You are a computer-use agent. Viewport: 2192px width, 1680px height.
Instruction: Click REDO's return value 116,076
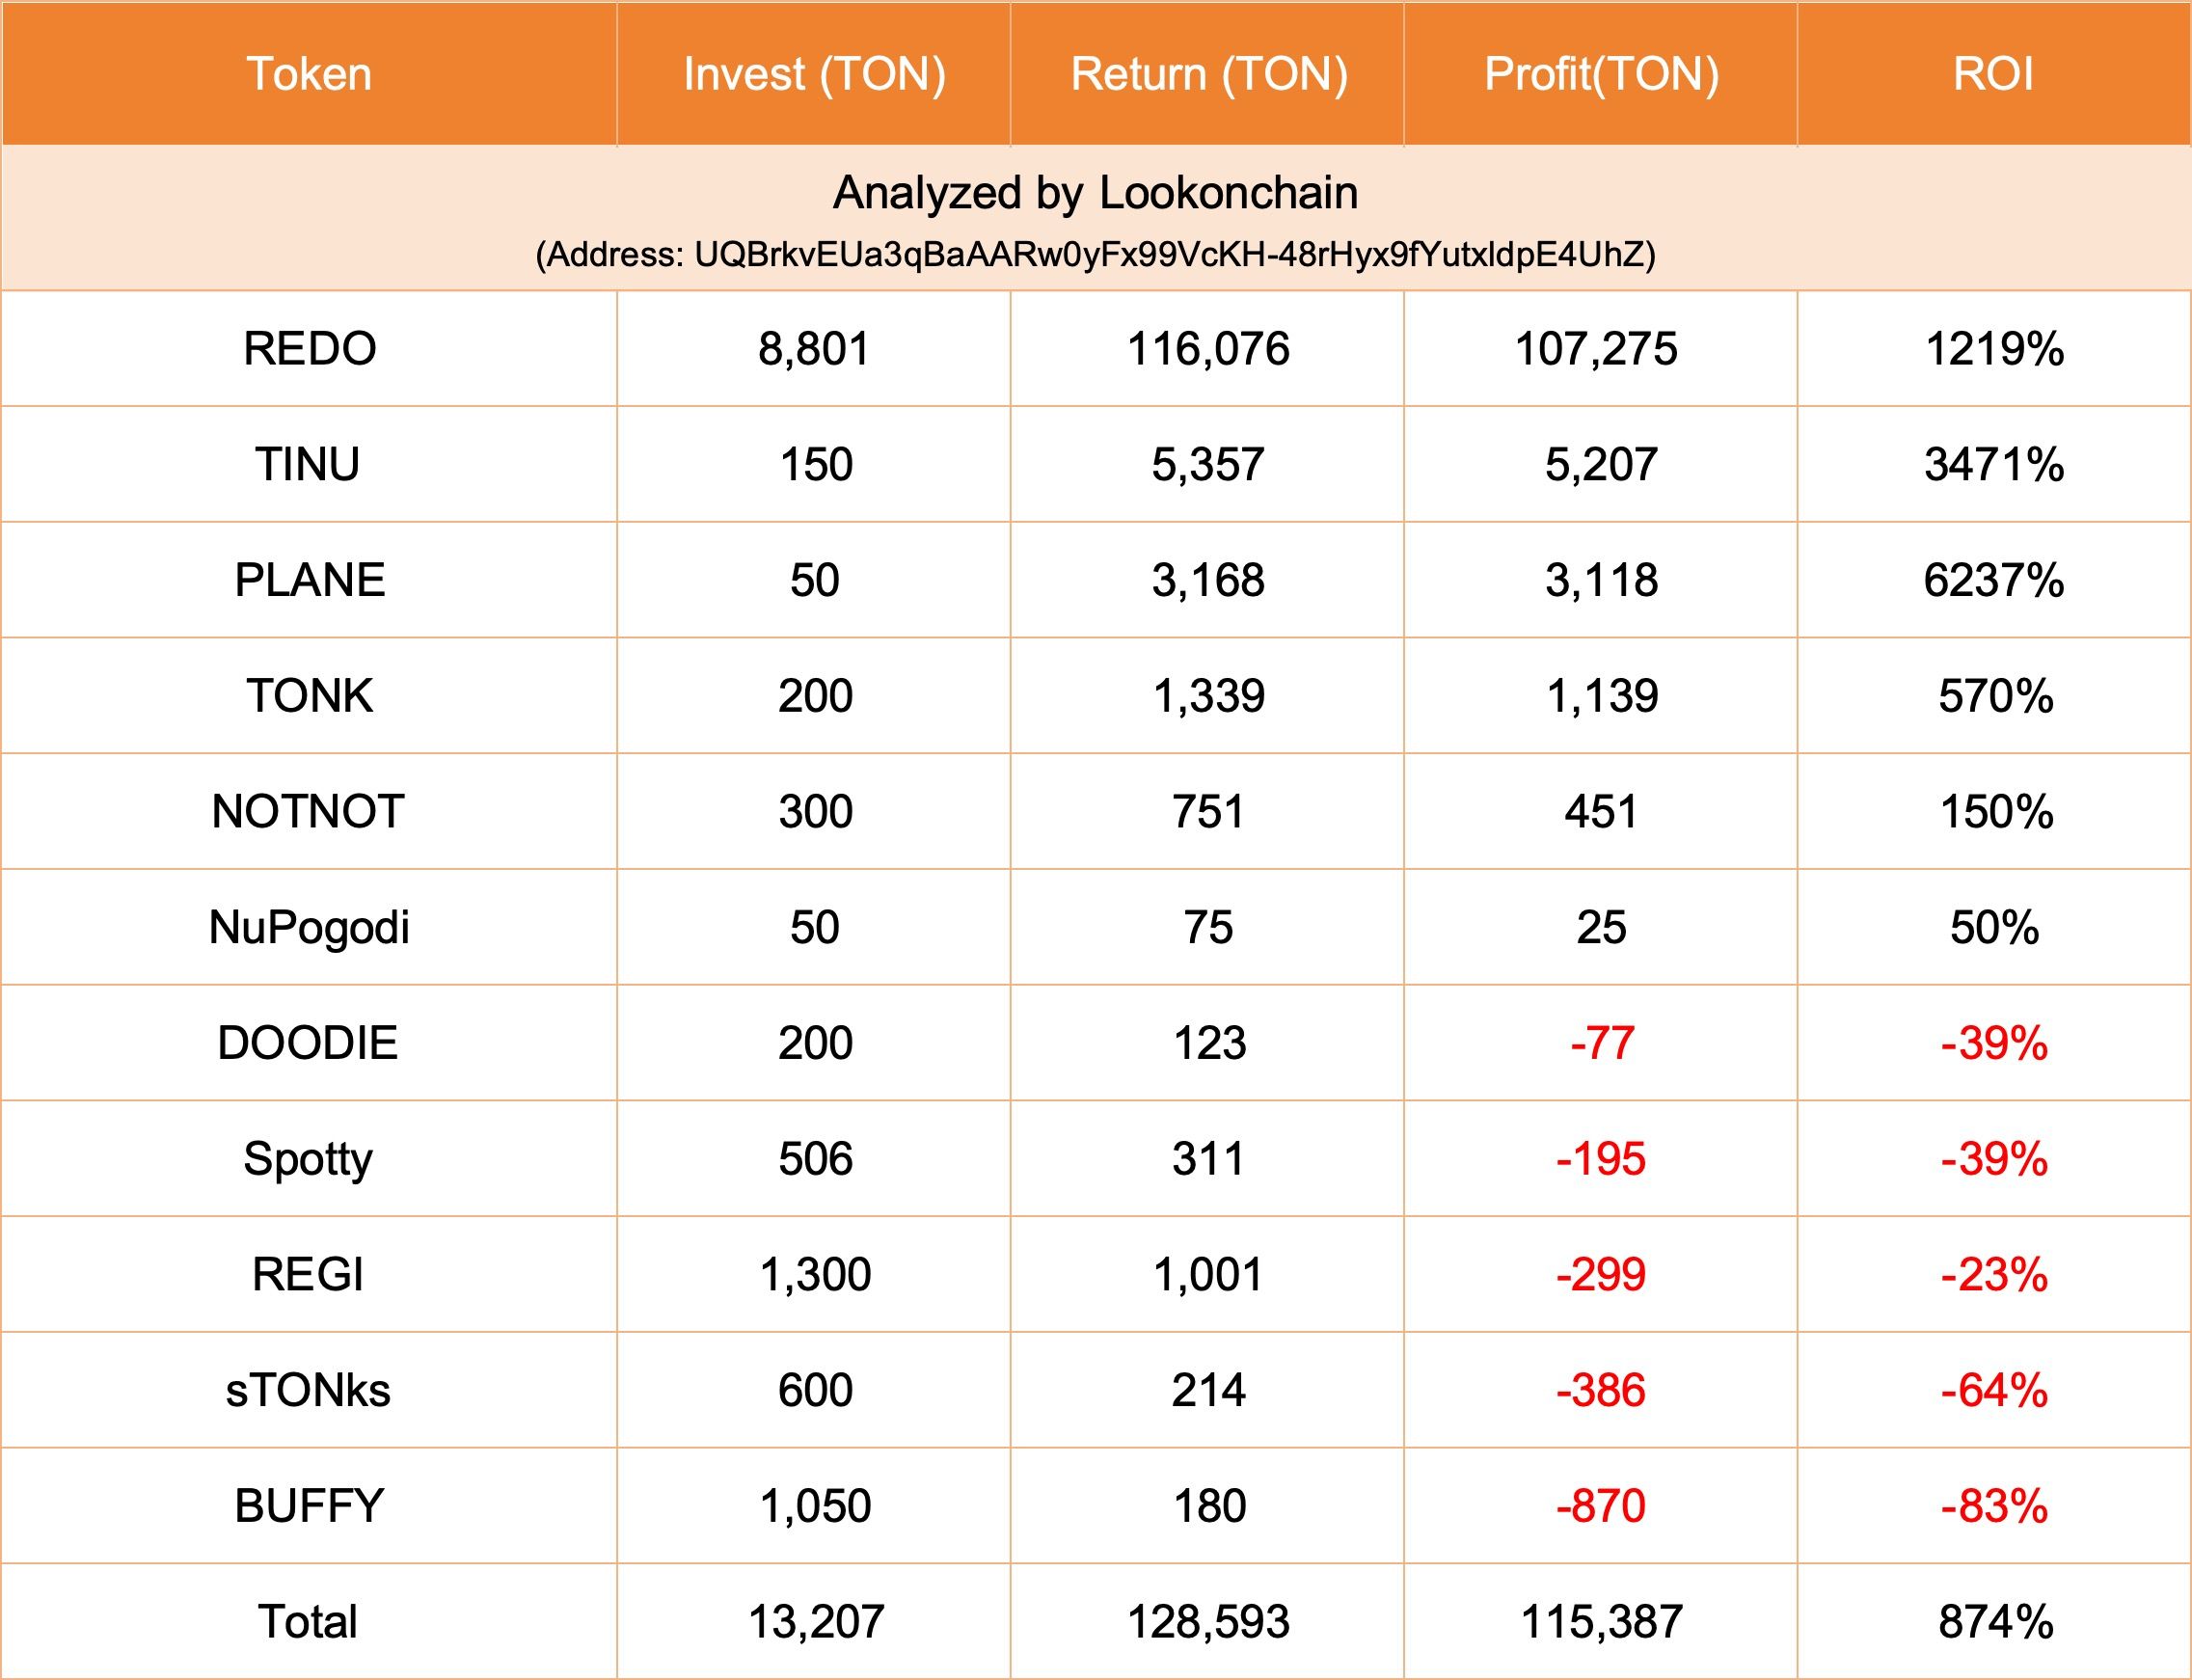(1208, 349)
